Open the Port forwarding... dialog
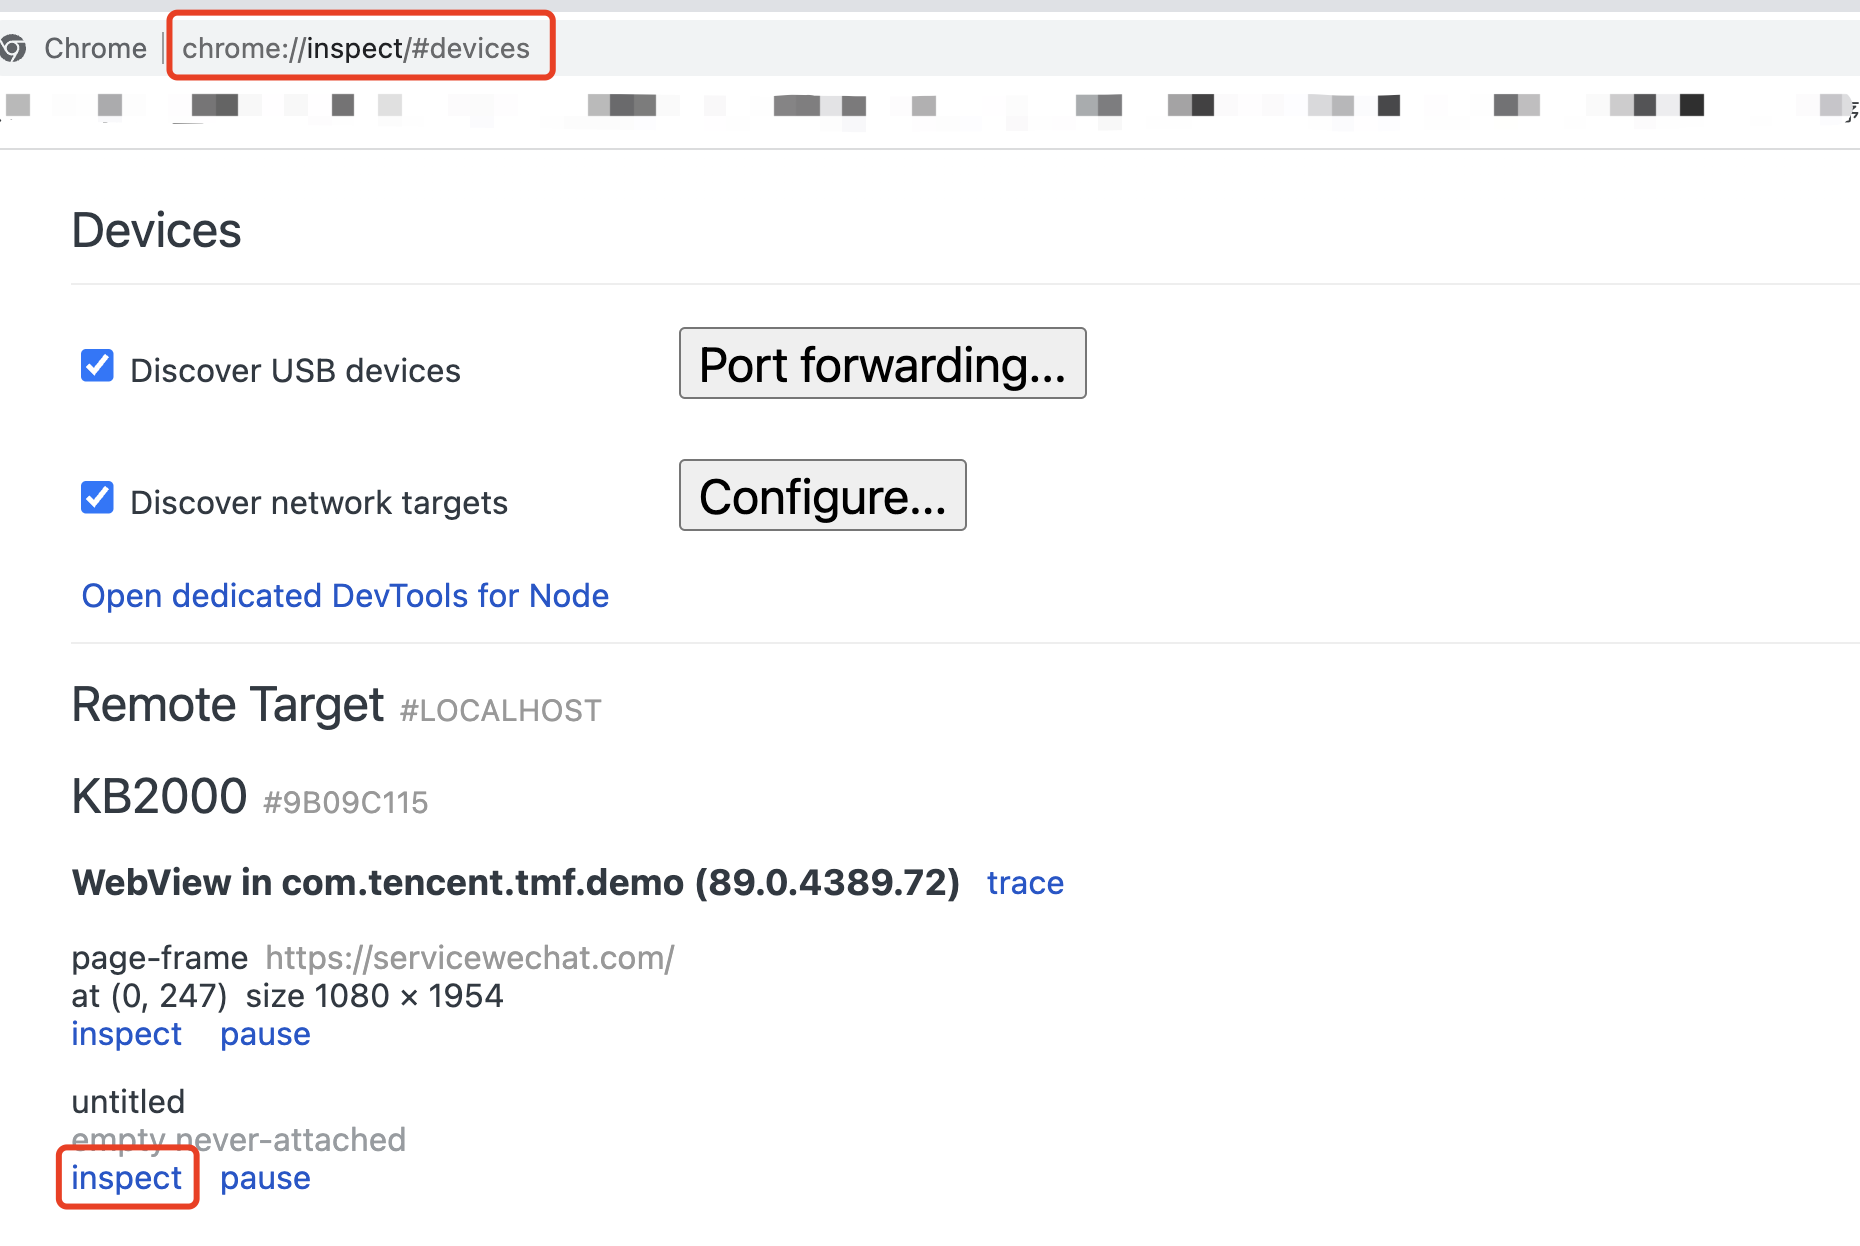1860x1246 pixels. [x=882, y=364]
